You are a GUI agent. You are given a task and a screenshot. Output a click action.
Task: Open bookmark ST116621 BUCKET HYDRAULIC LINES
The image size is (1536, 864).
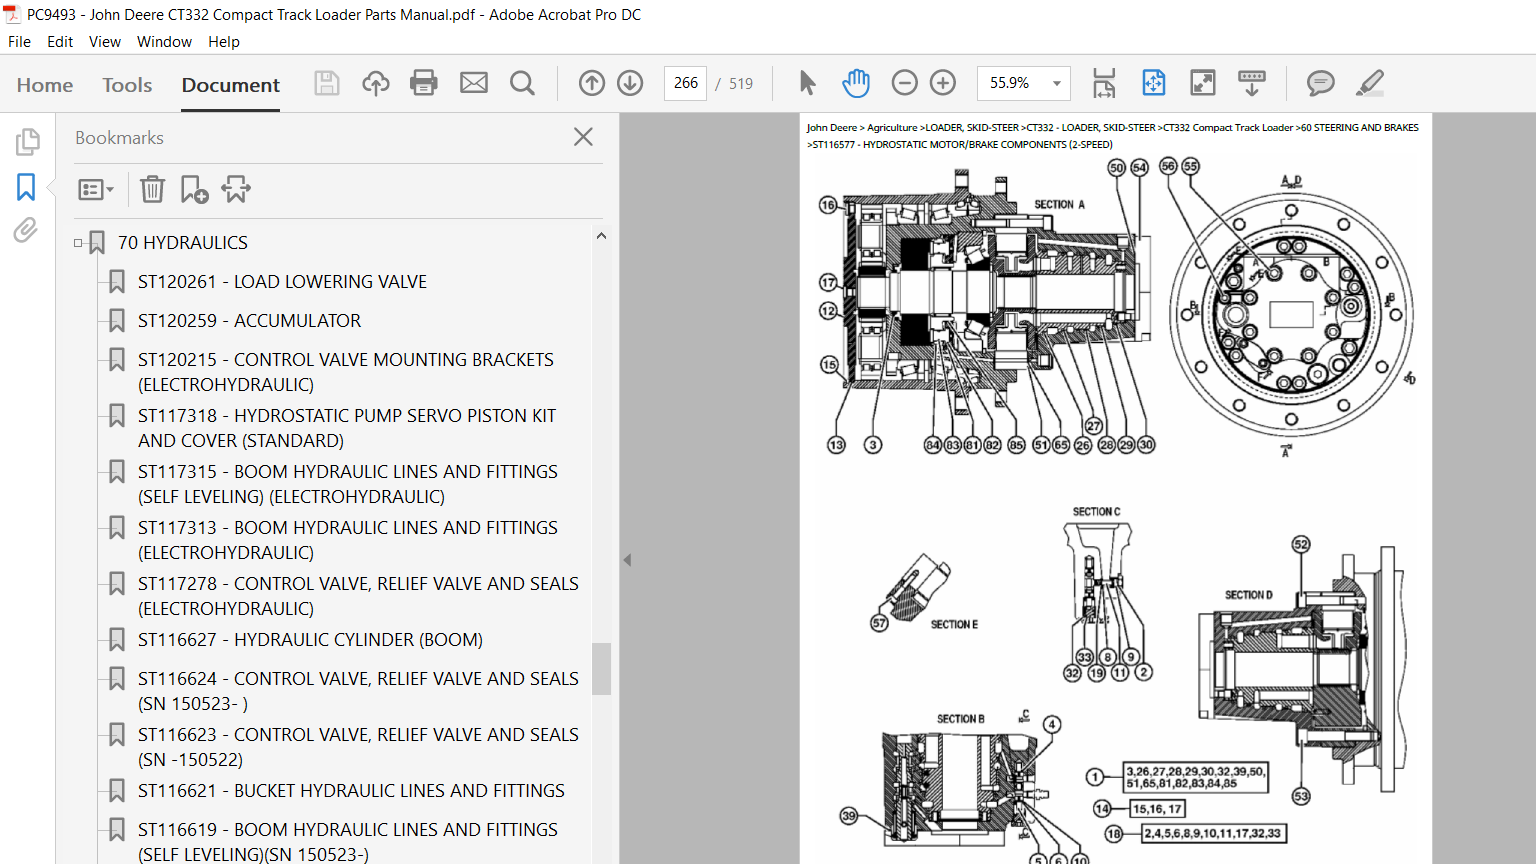tap(351, 791)
